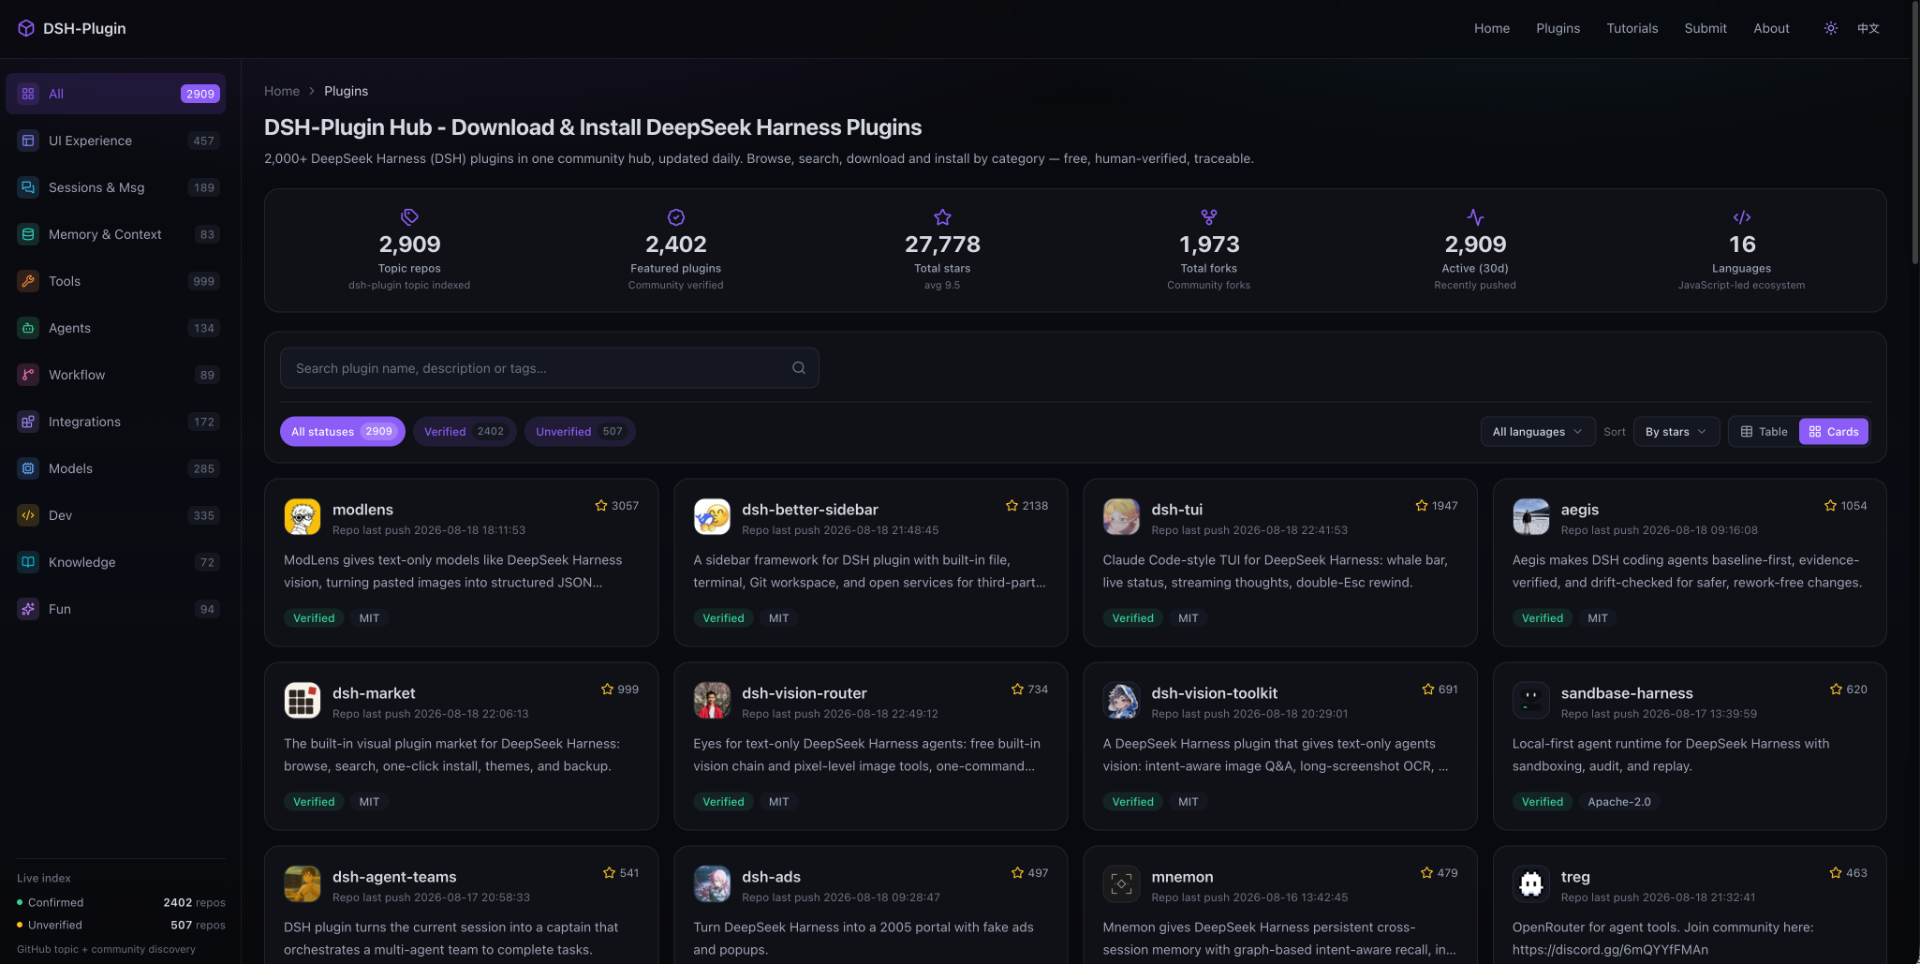
Task: Open the Fun category sparkle icon
Action: 28,609
